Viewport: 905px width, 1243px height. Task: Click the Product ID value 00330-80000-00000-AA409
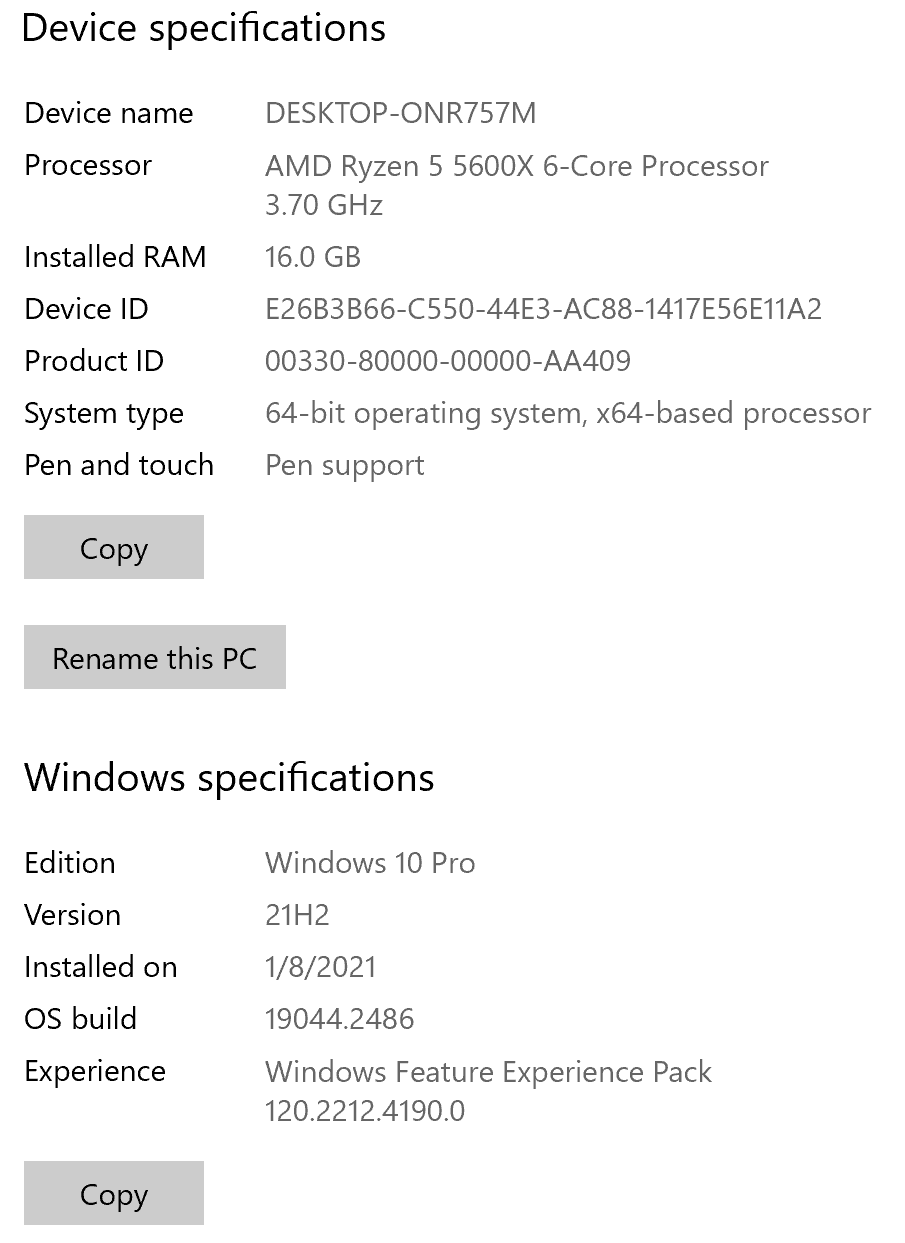(x=447, y=361)
